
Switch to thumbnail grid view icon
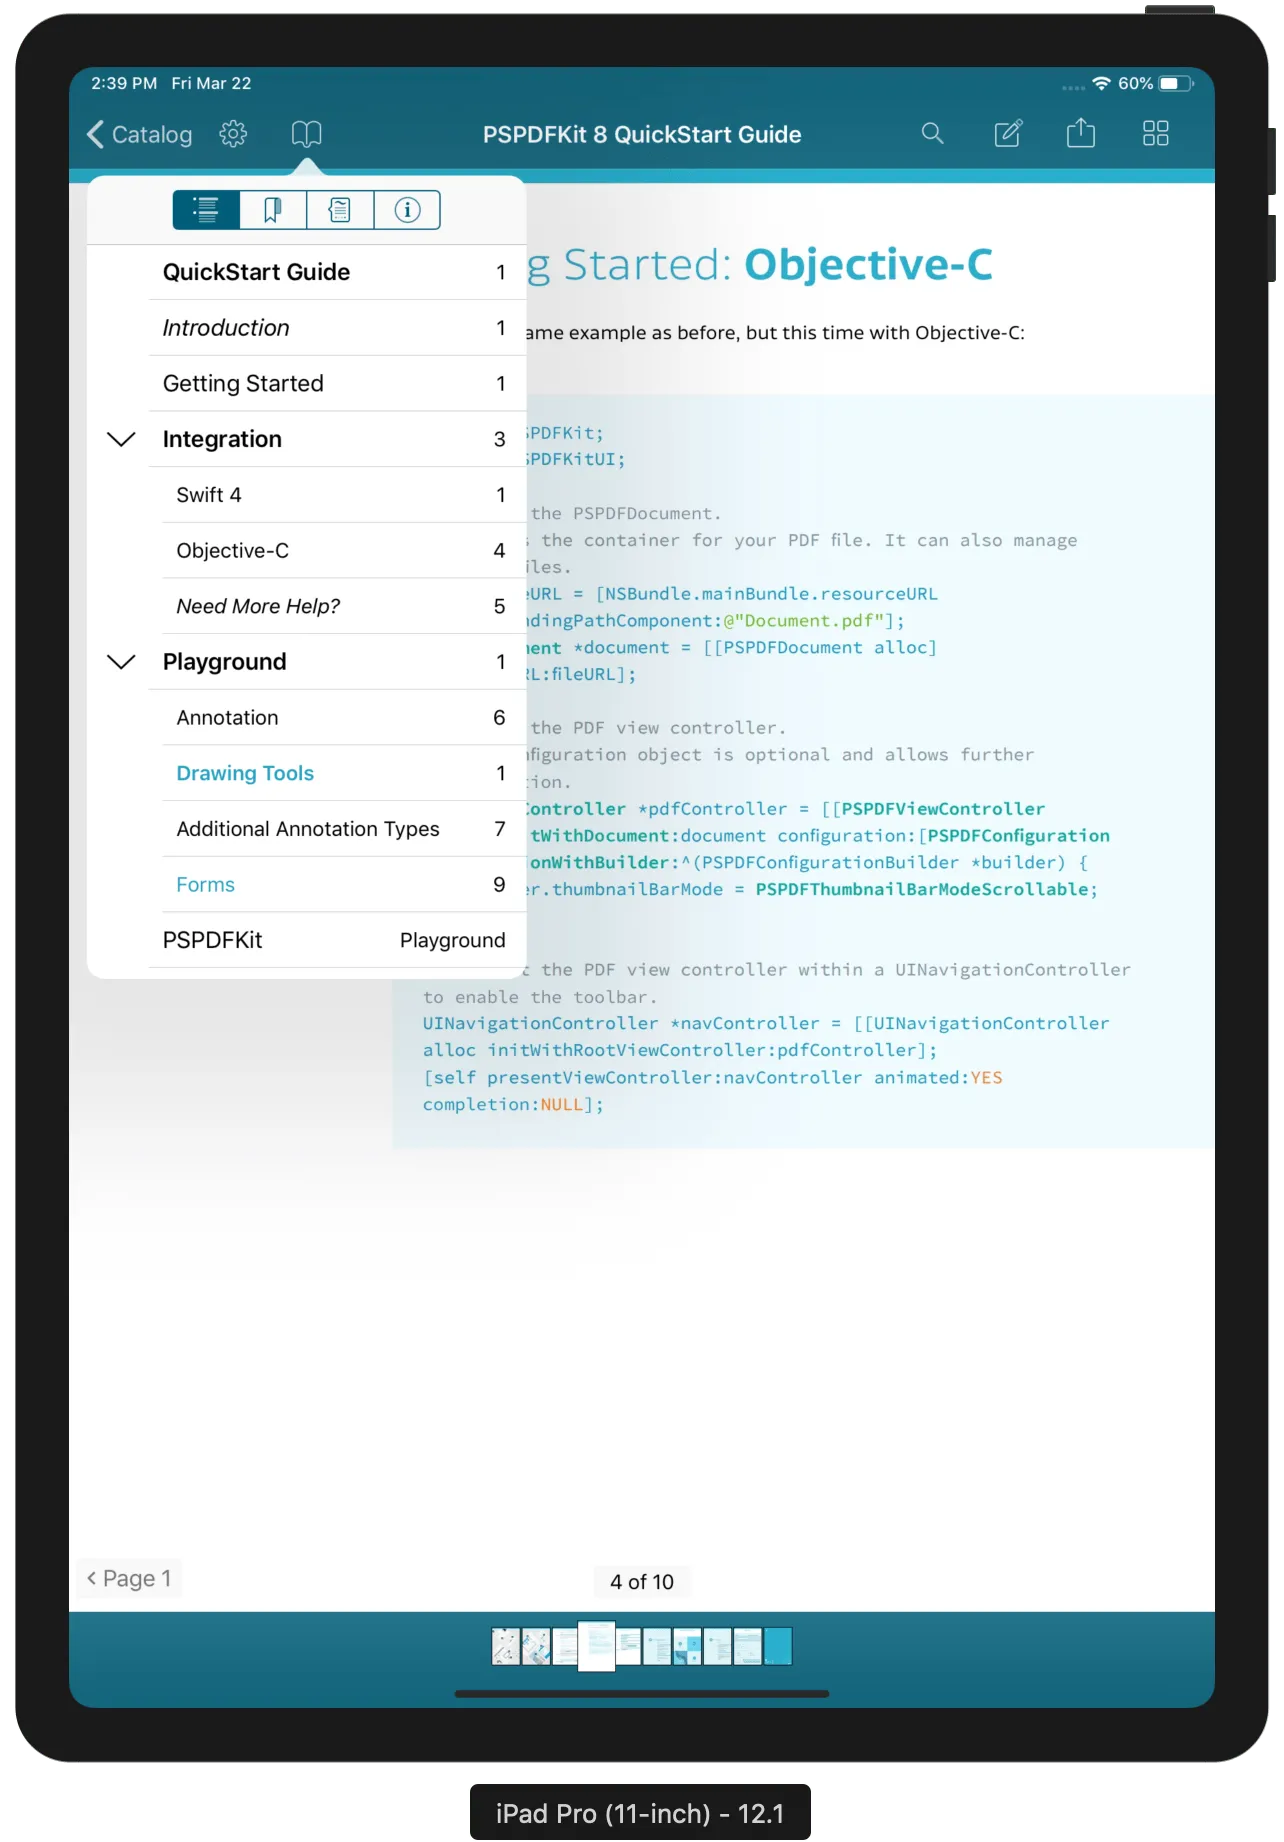tap(1156, 134)
